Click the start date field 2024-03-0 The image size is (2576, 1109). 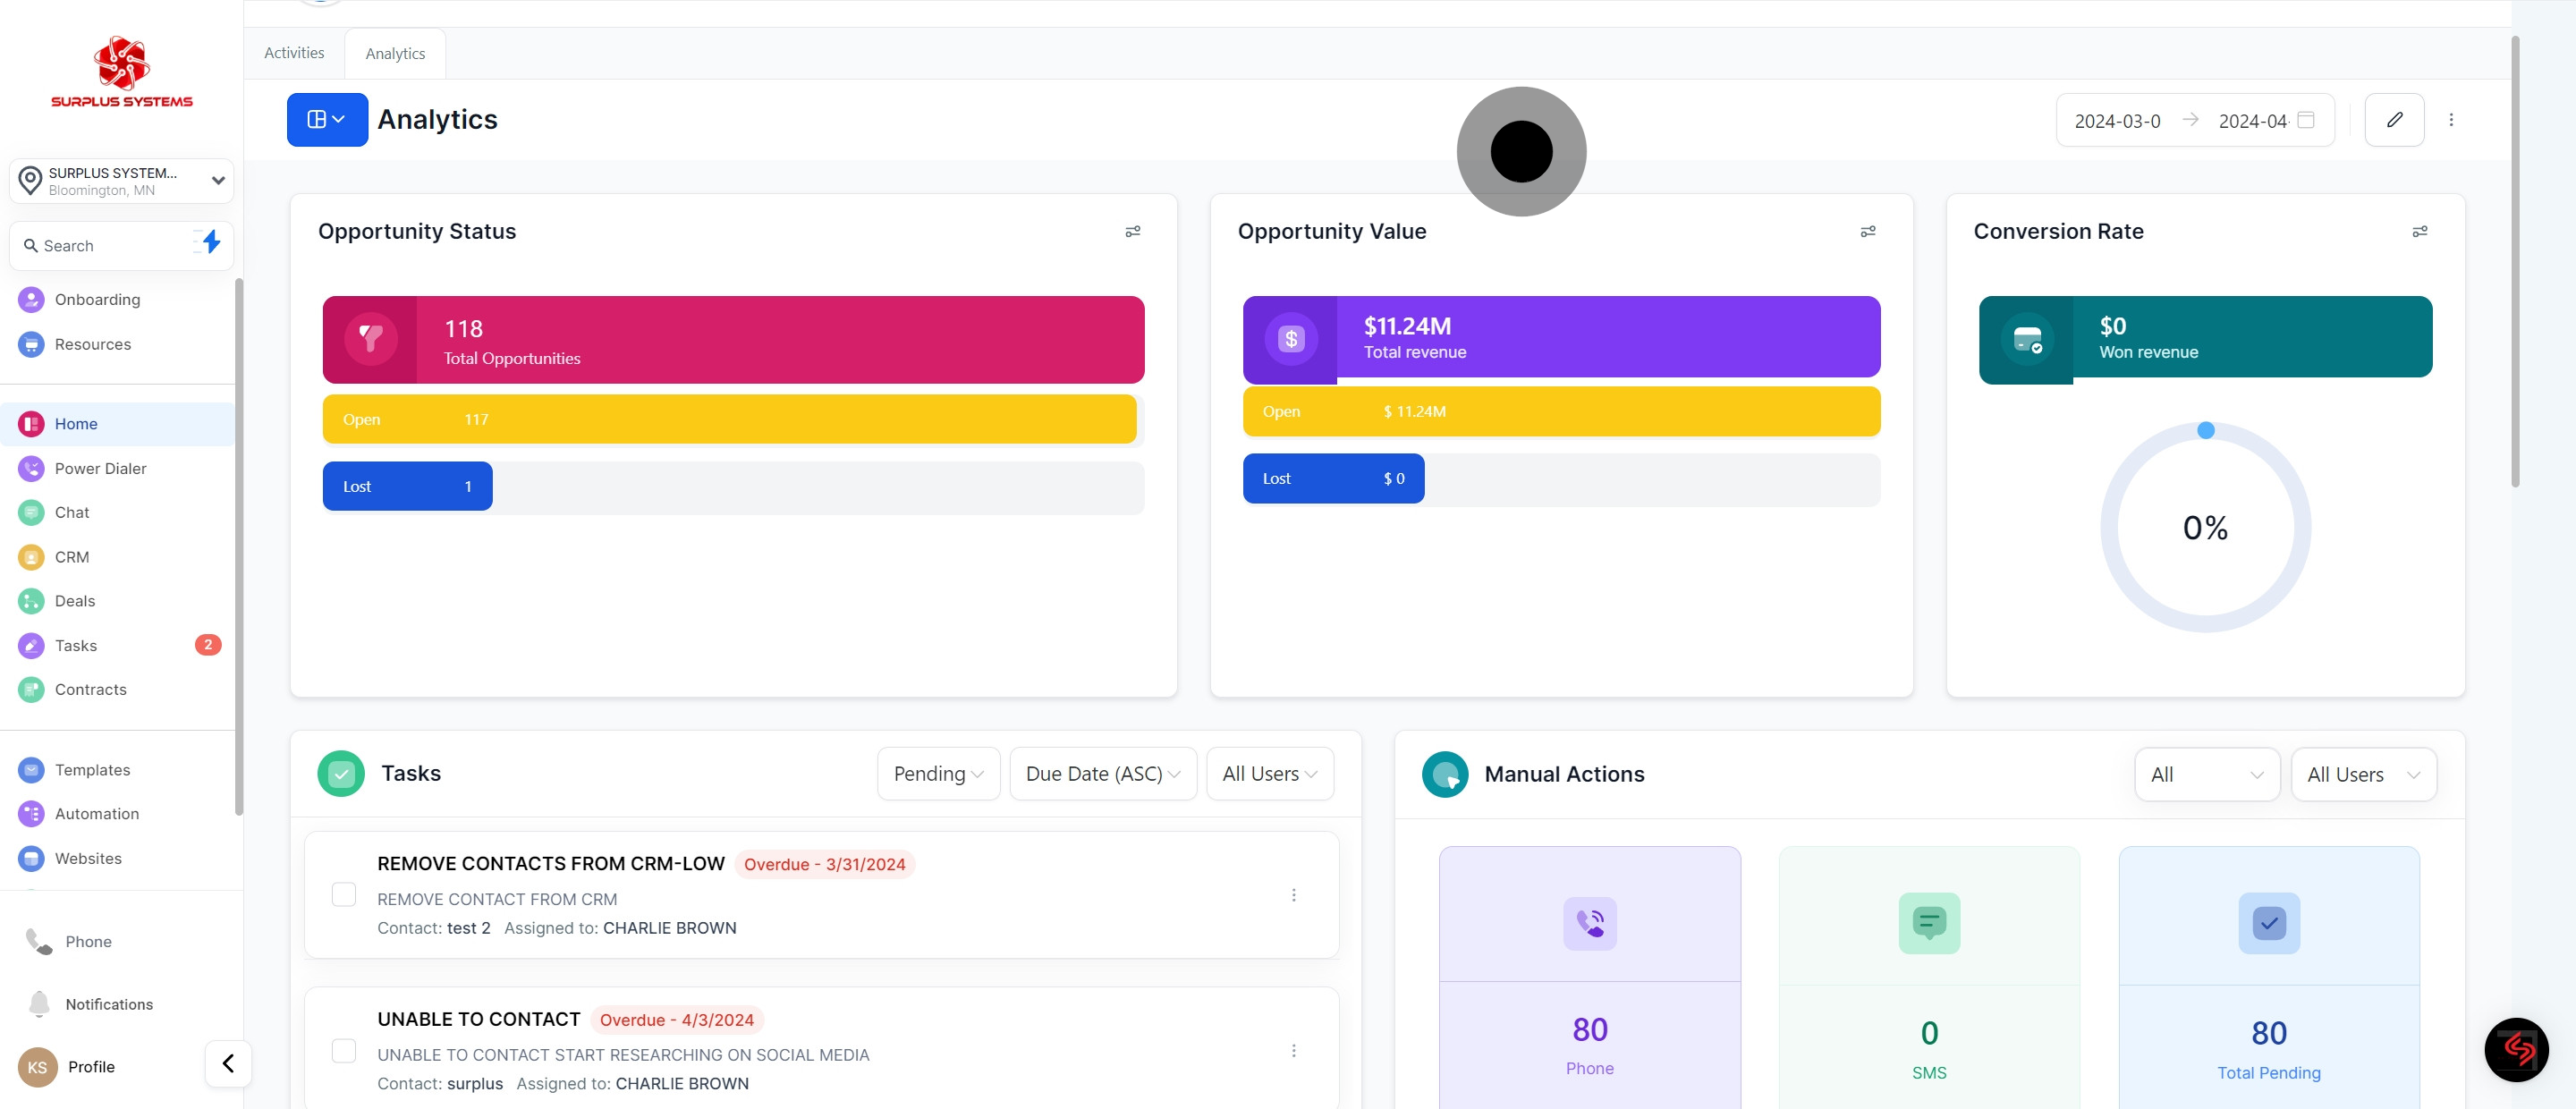point(2116,121)
